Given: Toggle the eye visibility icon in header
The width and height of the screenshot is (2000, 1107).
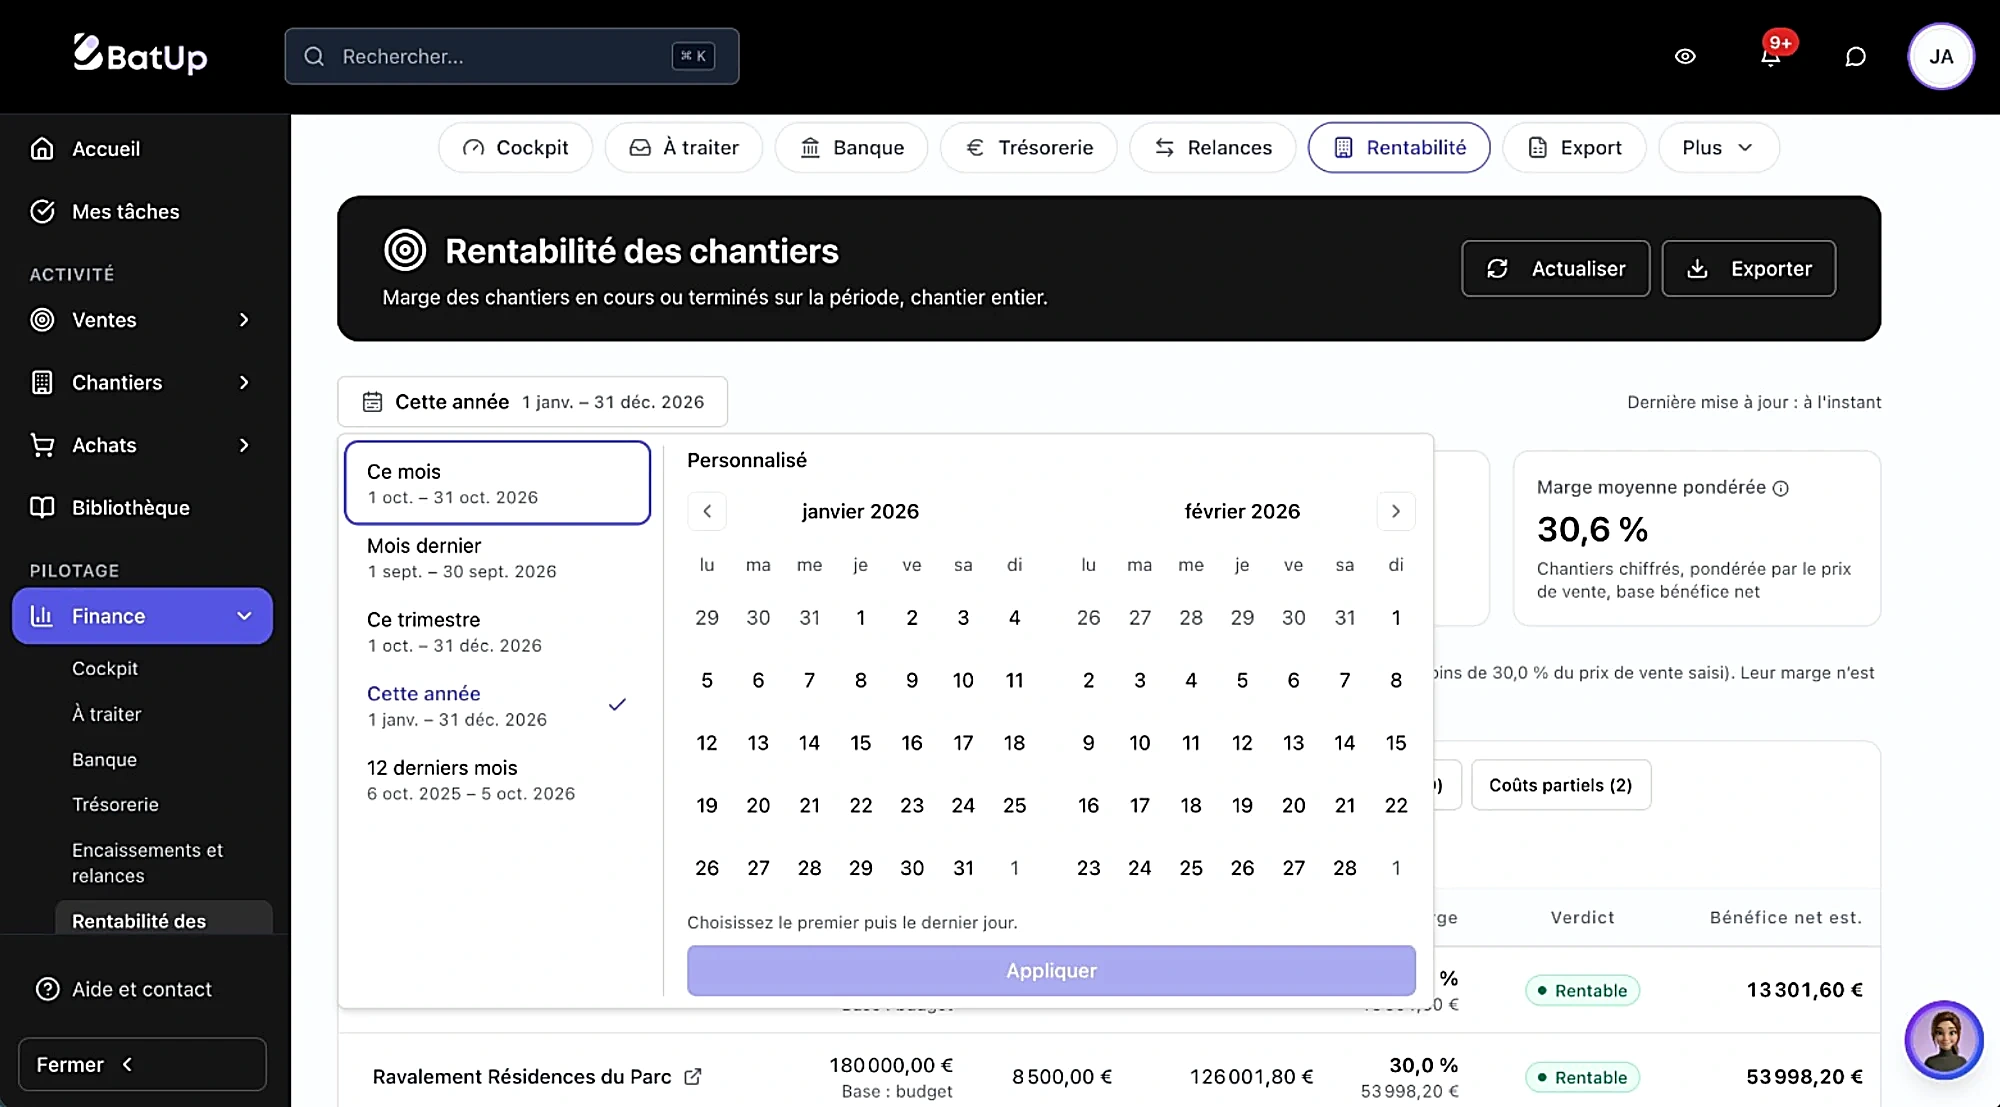Looking at the screenshot, I should [x=1685, y=57].
